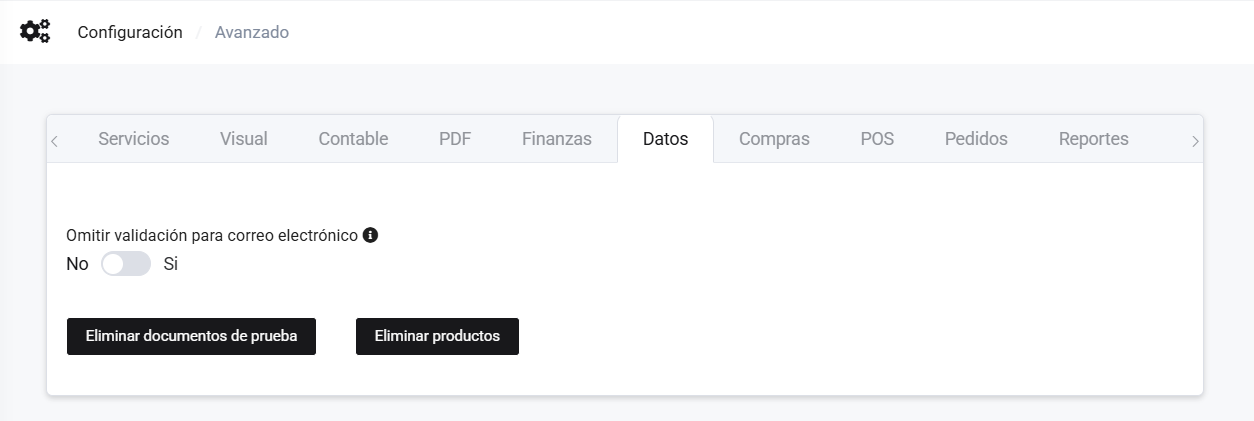Go to the PDF tab
Image resolution: width=1254 pixels, height=421 pixels.
[455, 139]
